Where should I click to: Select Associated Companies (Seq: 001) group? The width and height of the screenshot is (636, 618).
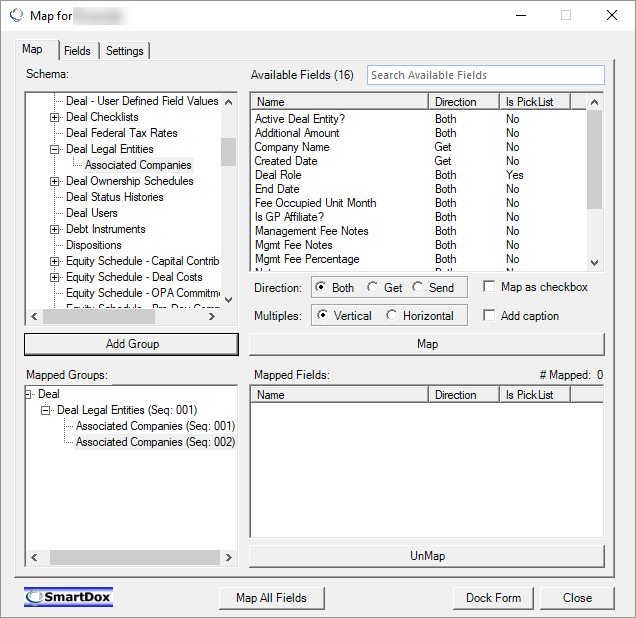[x=155, y=426]
